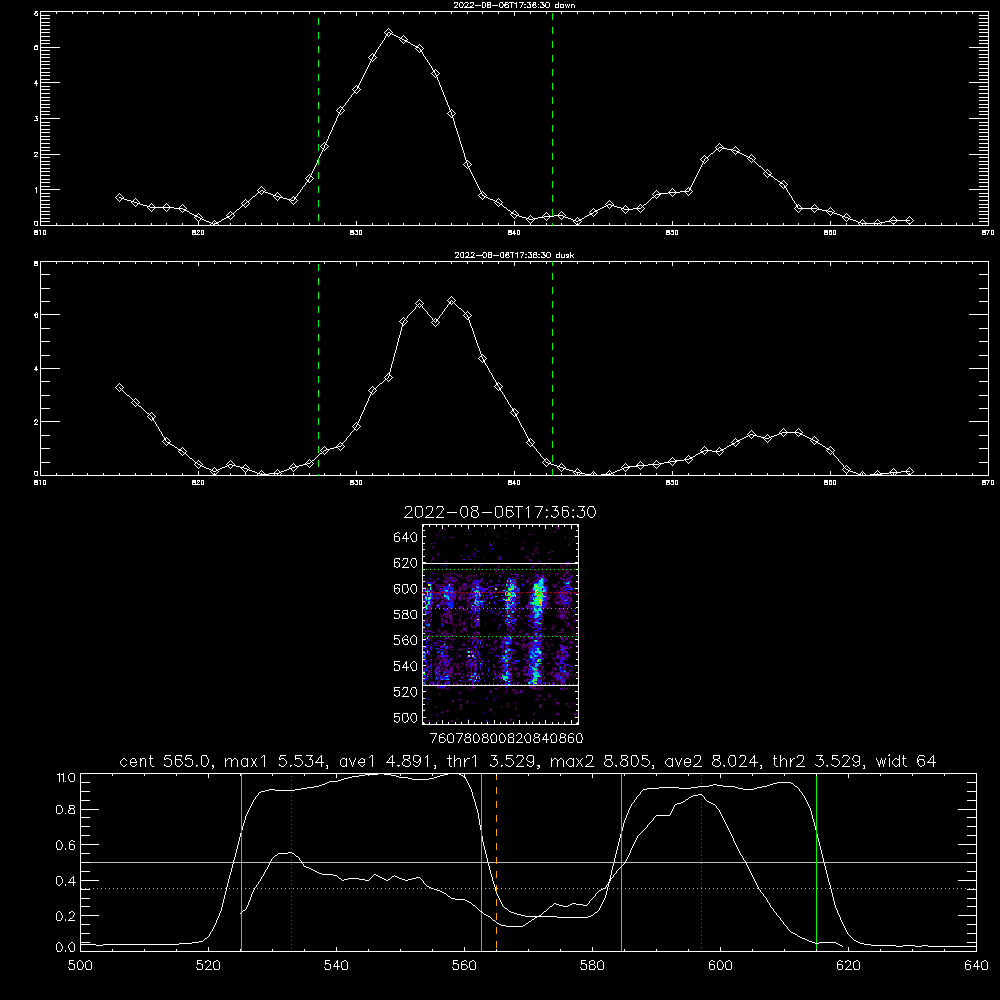Click the highest diamond marker of the dawn curve
Viewport: 1000px width, 1000px height.
[x=388, y=33]
